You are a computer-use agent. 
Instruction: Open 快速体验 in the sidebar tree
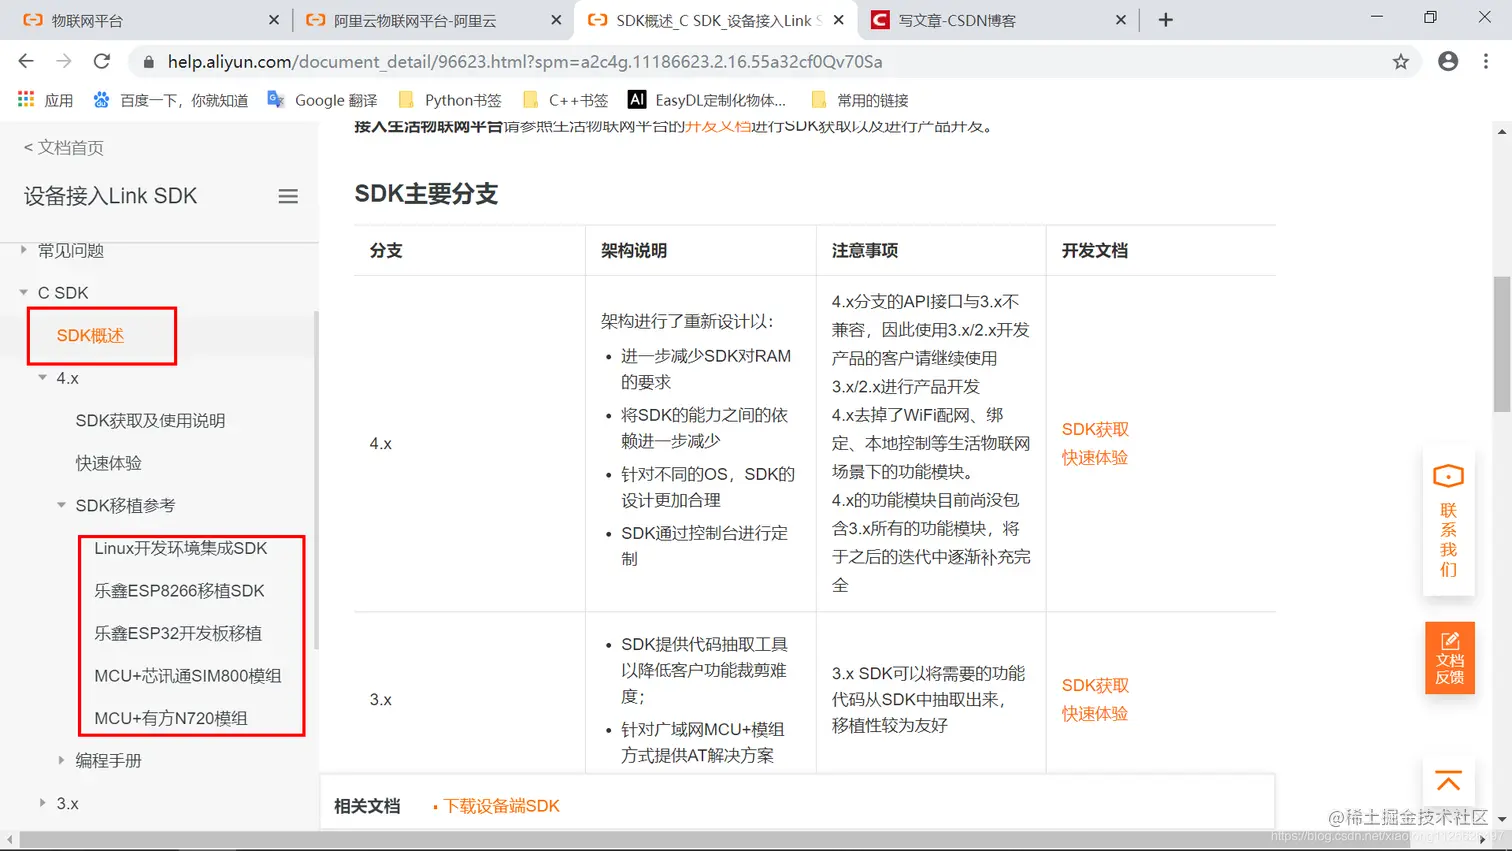pos(108,463)
